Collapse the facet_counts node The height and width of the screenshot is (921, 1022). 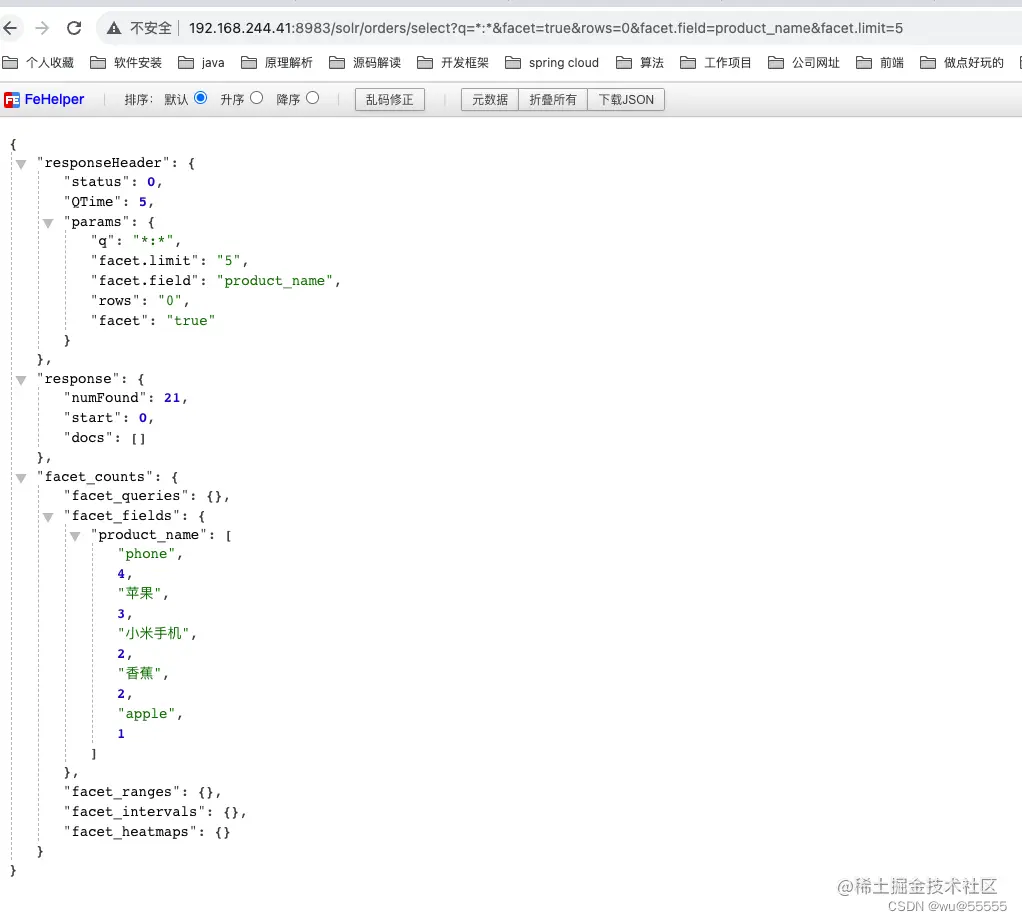(21, 478)
